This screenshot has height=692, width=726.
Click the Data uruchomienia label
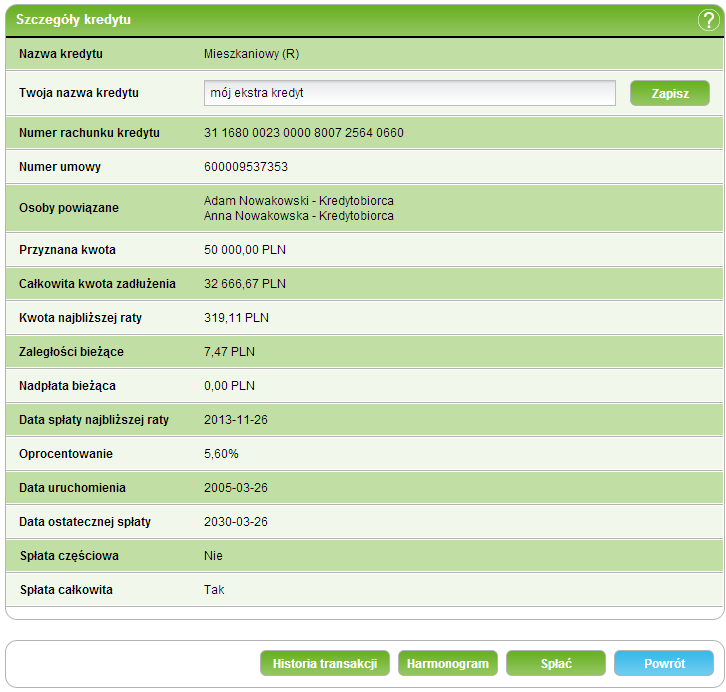point(72,488)
